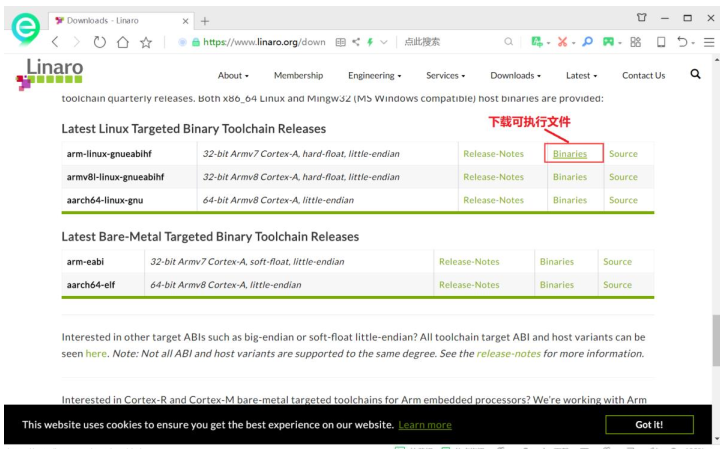Image resolution: width=720 pixels, height=449 pixels.
Task: Open the extensions grid icon
Action: 636,42
